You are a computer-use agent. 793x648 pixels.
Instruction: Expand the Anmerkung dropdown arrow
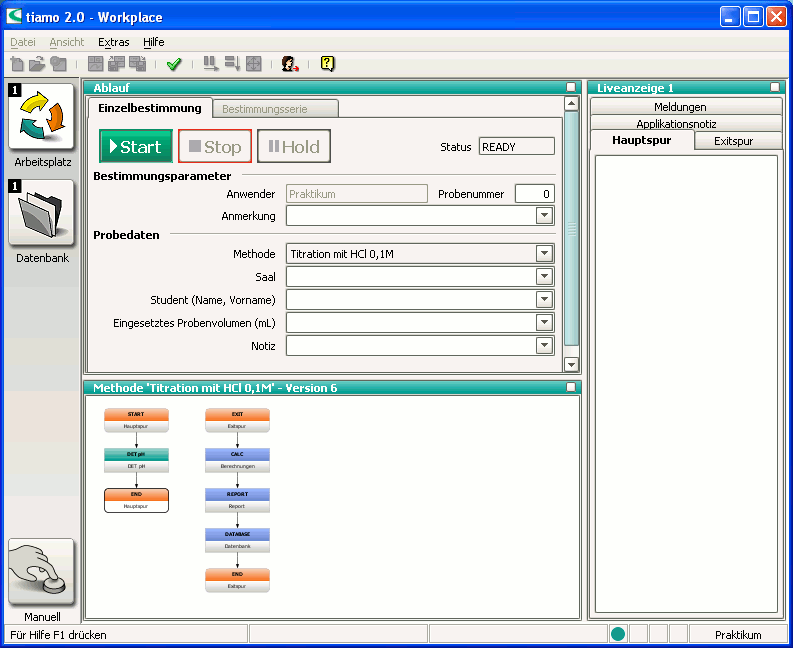click(x=544, y=215)
